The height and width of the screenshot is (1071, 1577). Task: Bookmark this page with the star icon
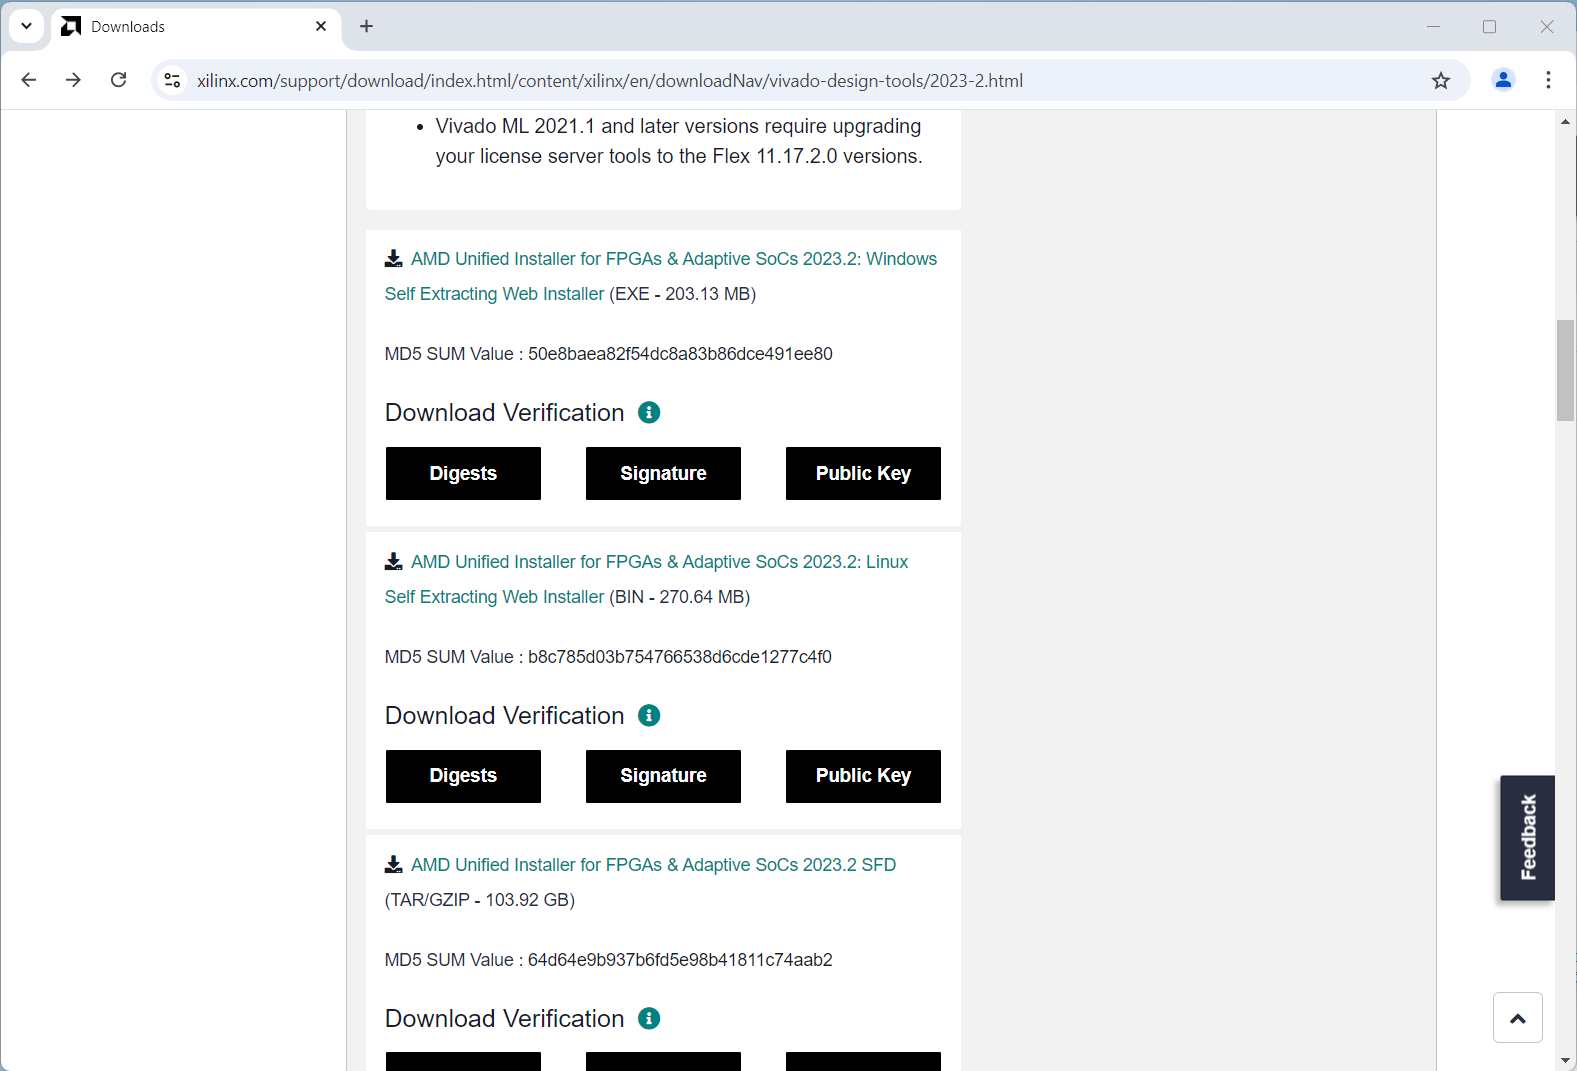pyautogui.click(x=1440, y=81)
